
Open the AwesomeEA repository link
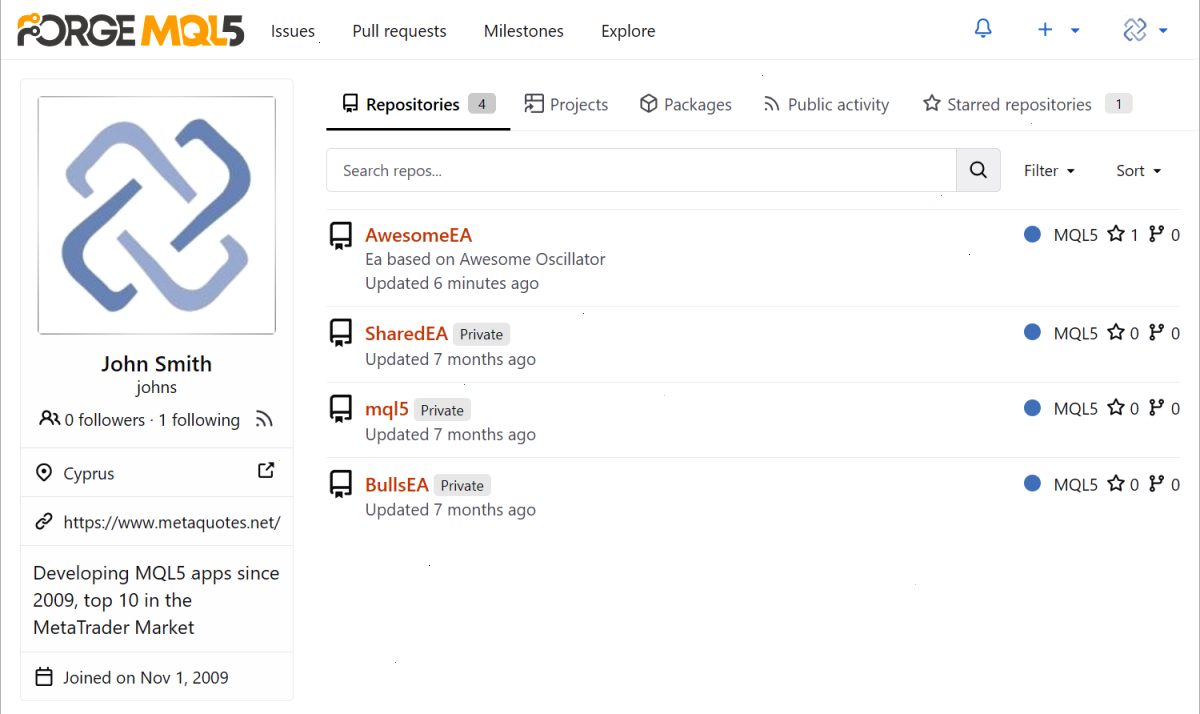pyautogui.click(x=418, y=235)
